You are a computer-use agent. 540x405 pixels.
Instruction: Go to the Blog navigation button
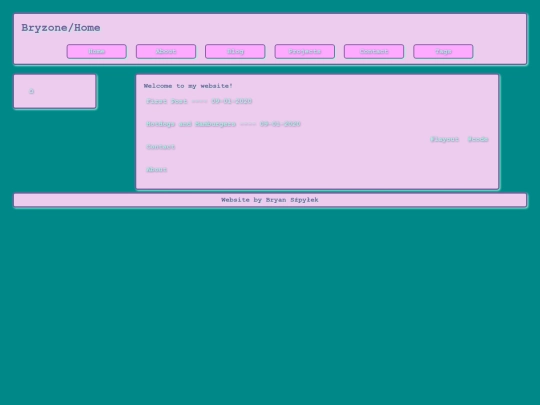235,51
